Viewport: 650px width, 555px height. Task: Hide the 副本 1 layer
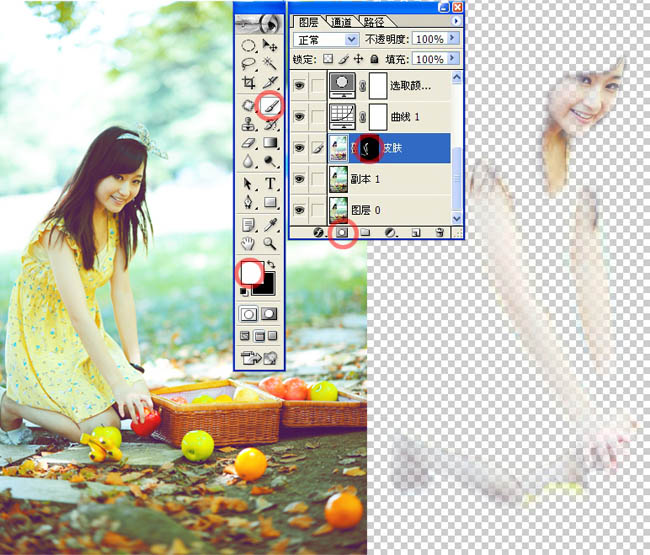[299, 180]
